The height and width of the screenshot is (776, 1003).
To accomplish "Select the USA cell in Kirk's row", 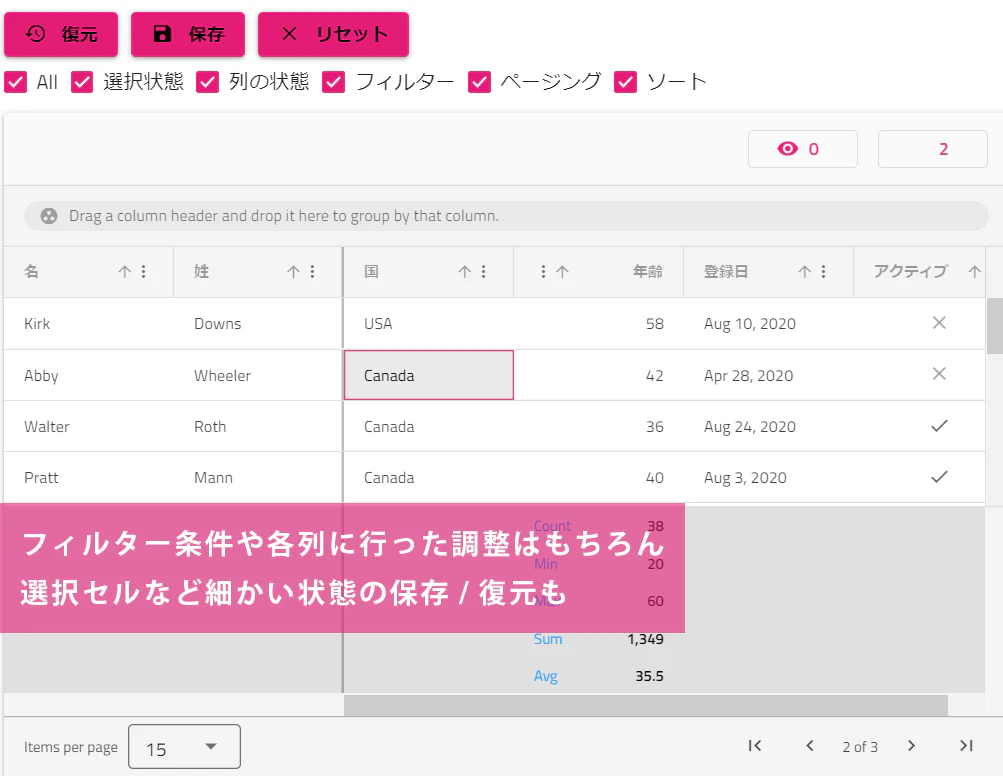I will click(429, 324).
